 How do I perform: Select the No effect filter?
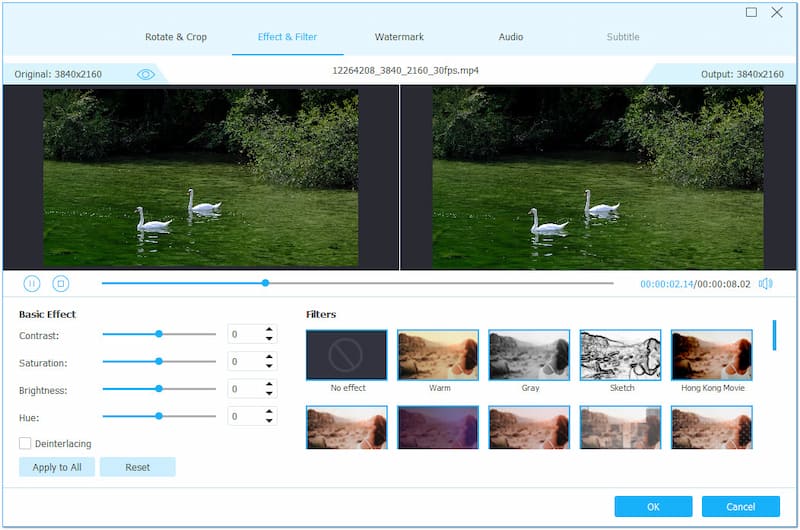(346, 355)
